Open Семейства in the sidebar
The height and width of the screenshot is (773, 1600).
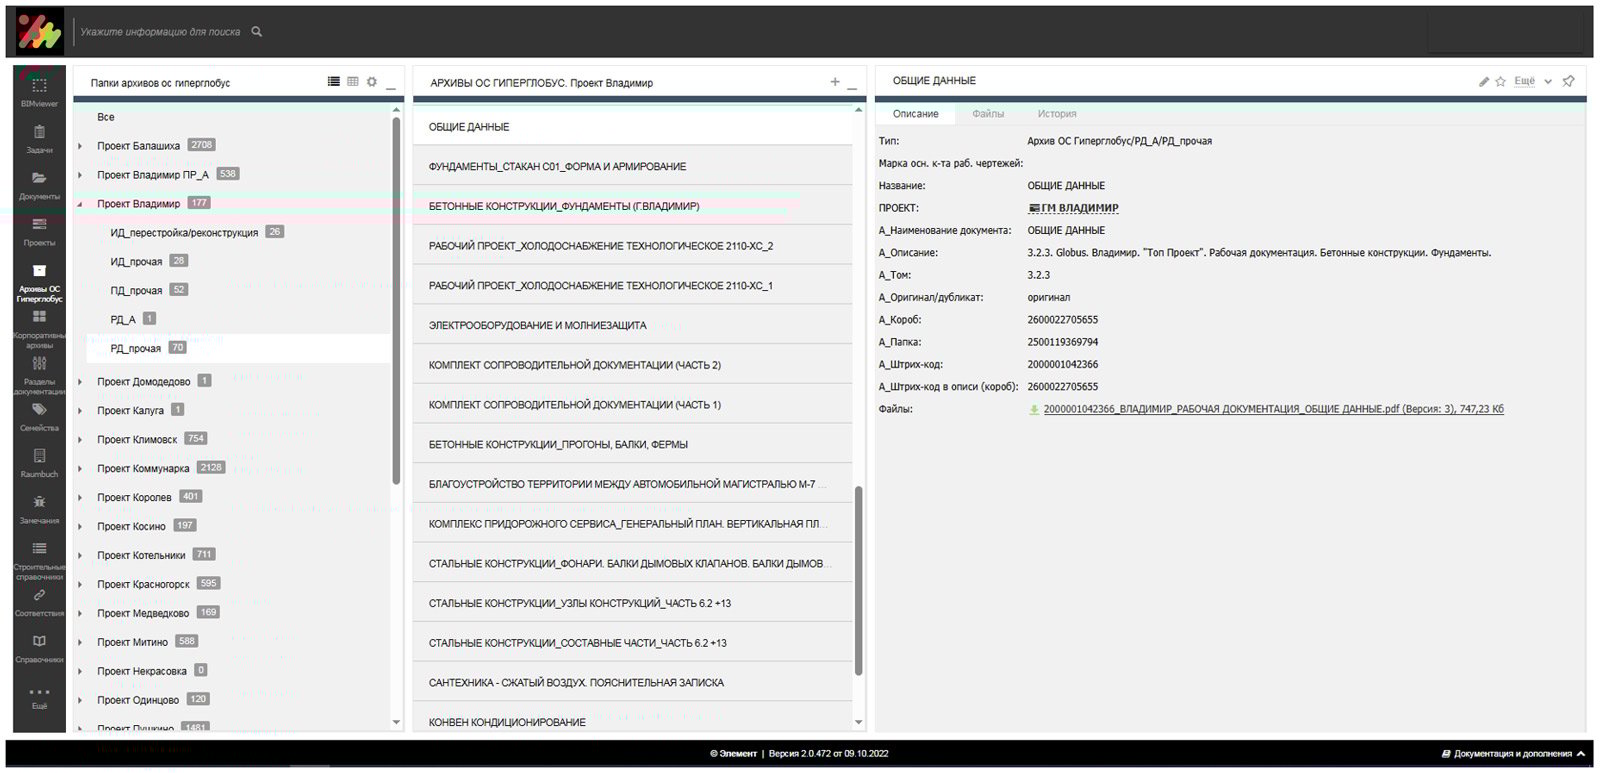(x=39, y=417)
